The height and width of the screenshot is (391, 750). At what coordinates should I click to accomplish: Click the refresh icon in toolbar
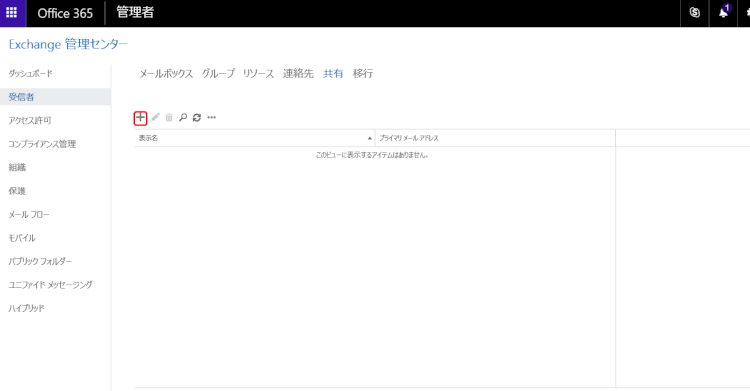(197, 118)
